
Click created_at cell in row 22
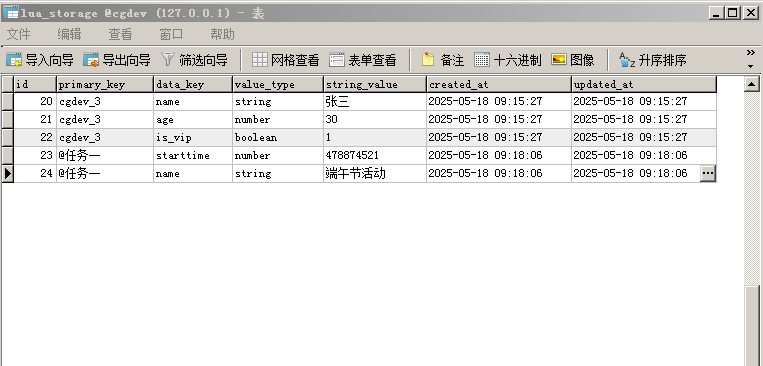pos(499,137)
